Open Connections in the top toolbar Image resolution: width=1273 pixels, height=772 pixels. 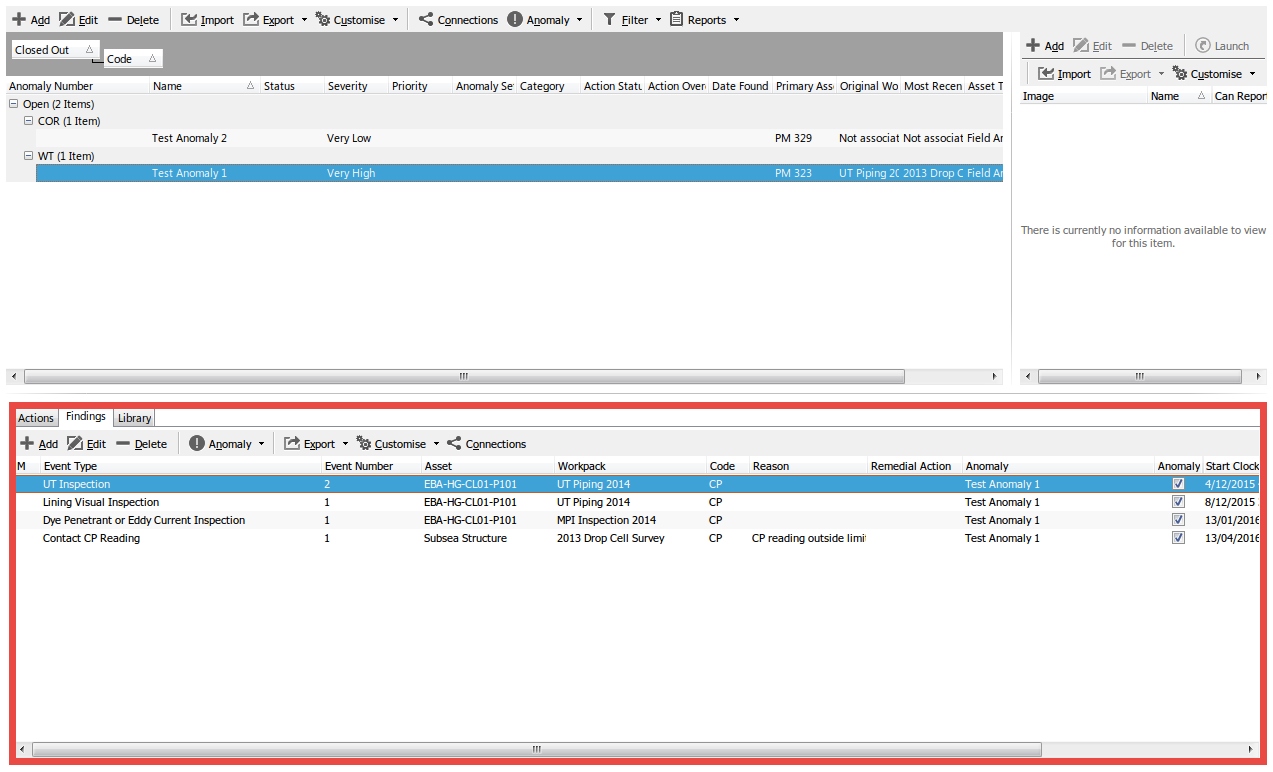(x=457, y=20)
